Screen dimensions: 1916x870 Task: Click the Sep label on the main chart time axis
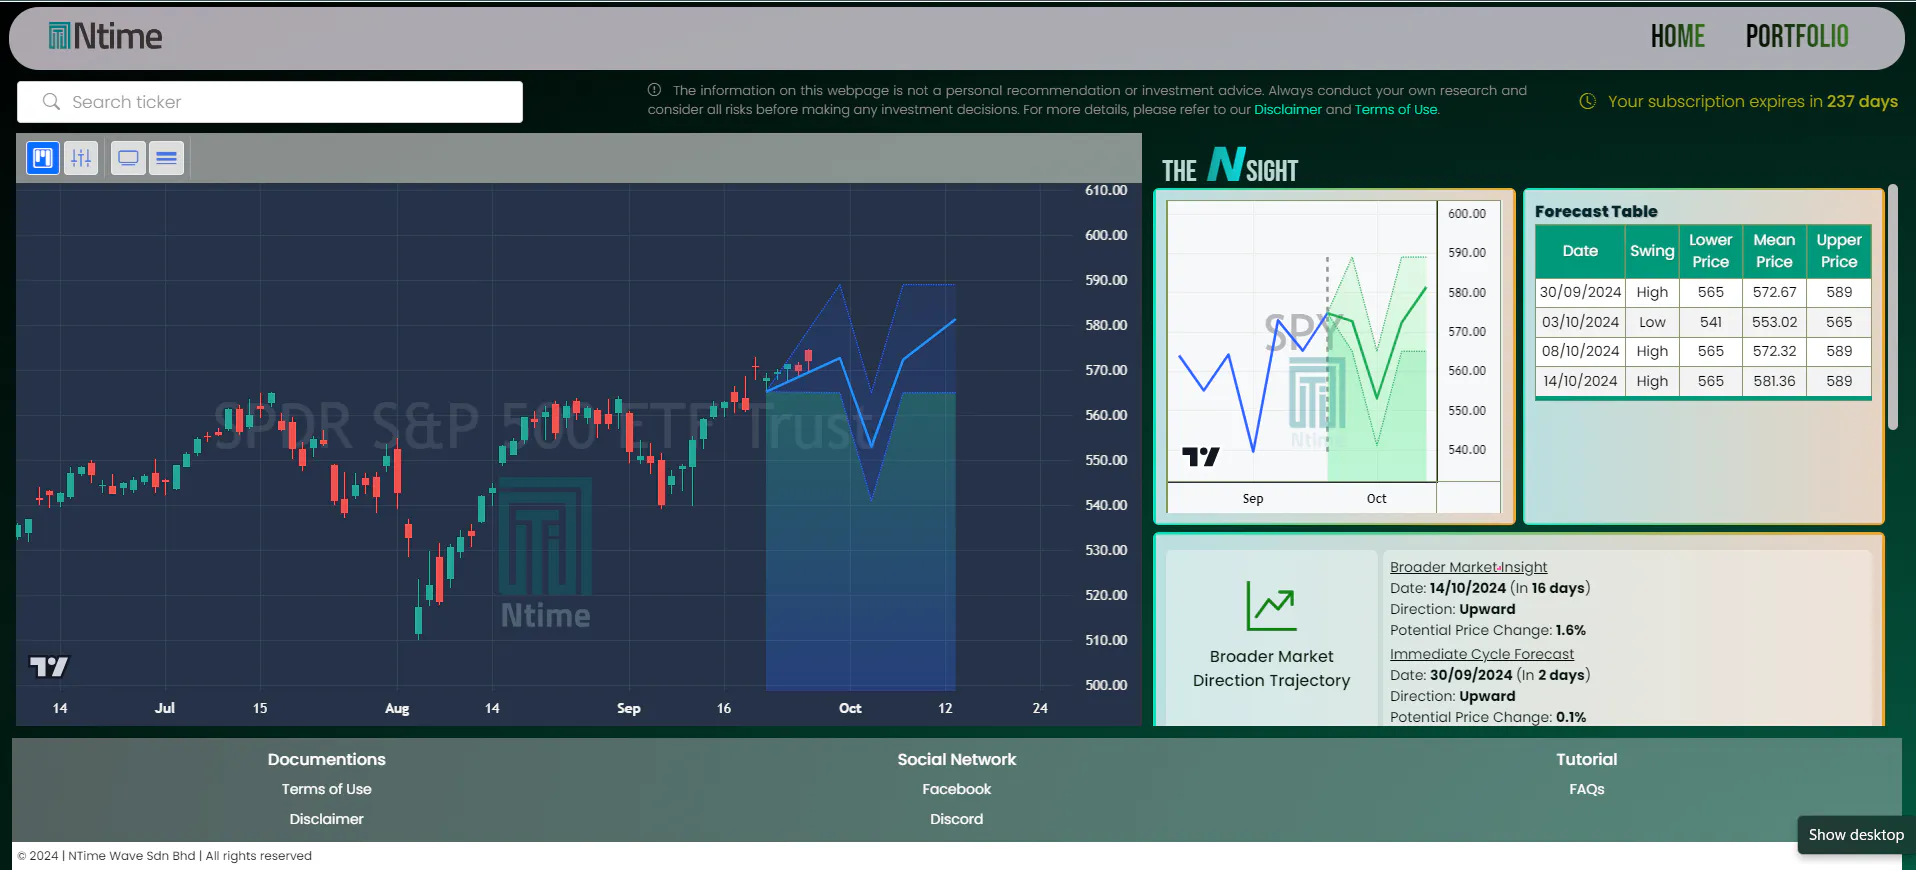[629, 708]
